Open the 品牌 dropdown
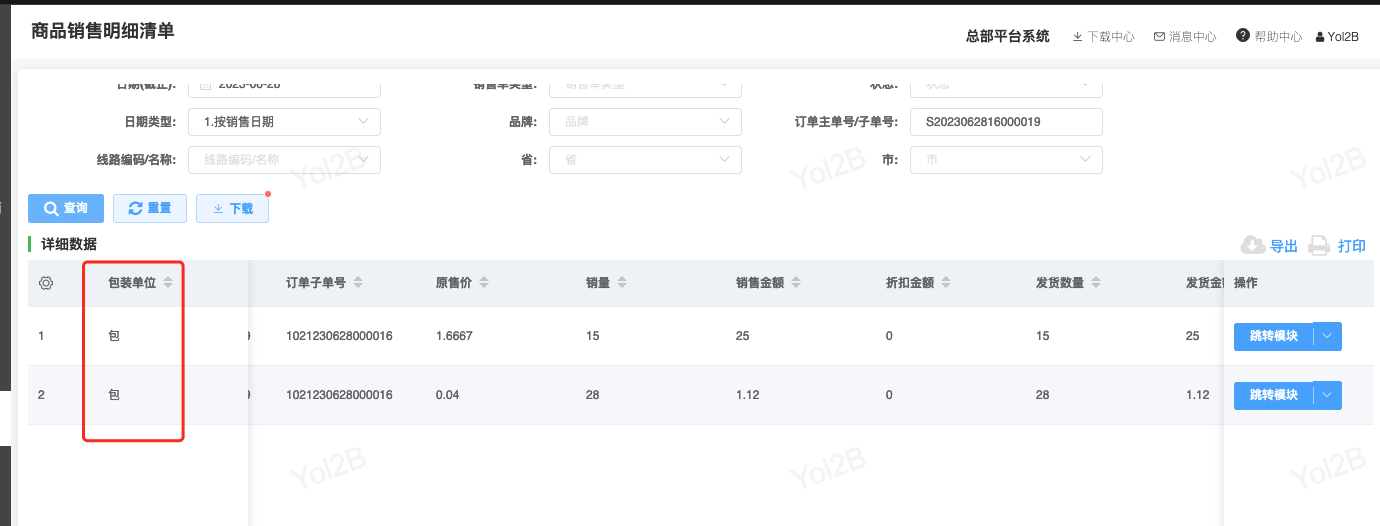This screenshot has height=526, width=1380. tap(645, 122)
